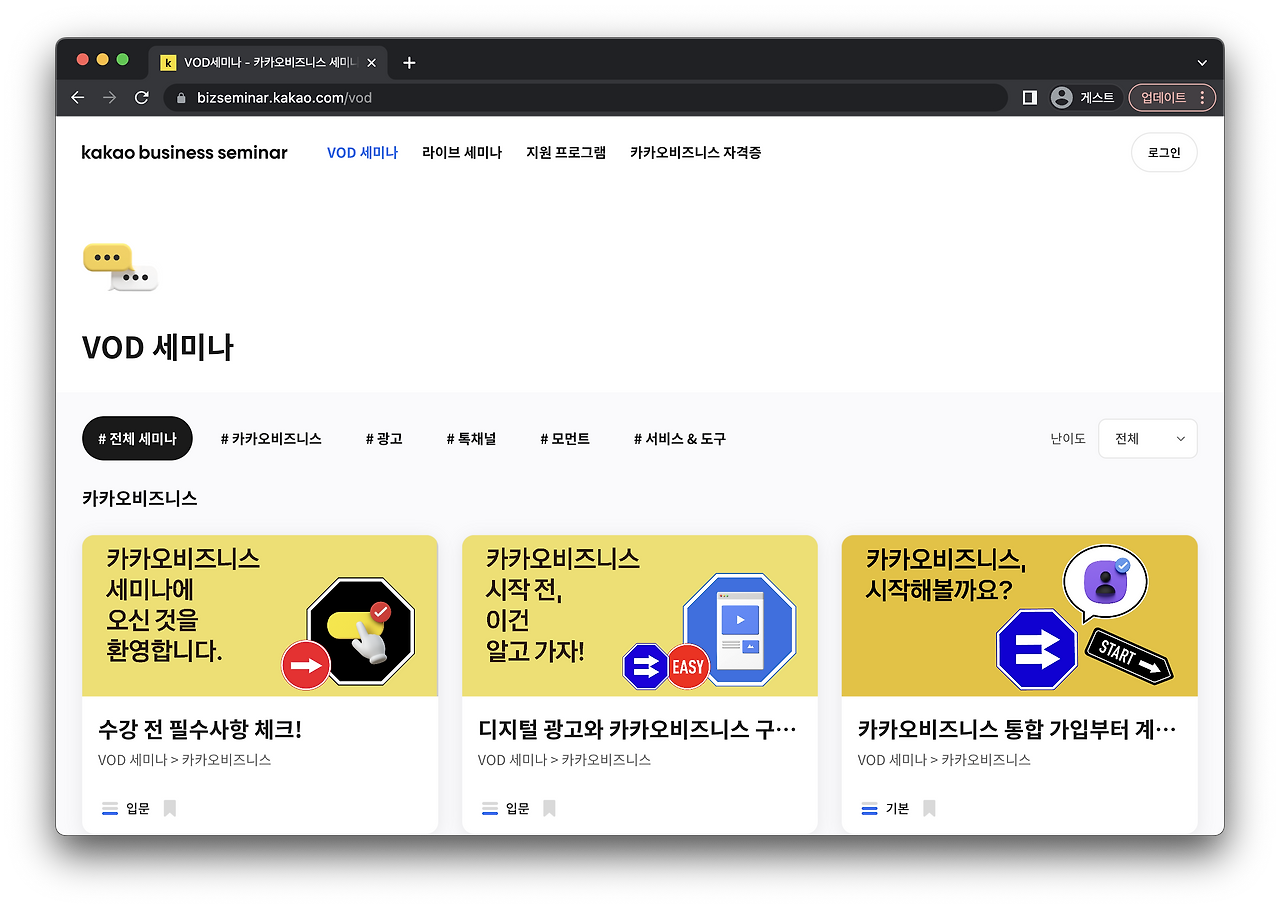Click the guest profile icon in the toolbar

1061,97
